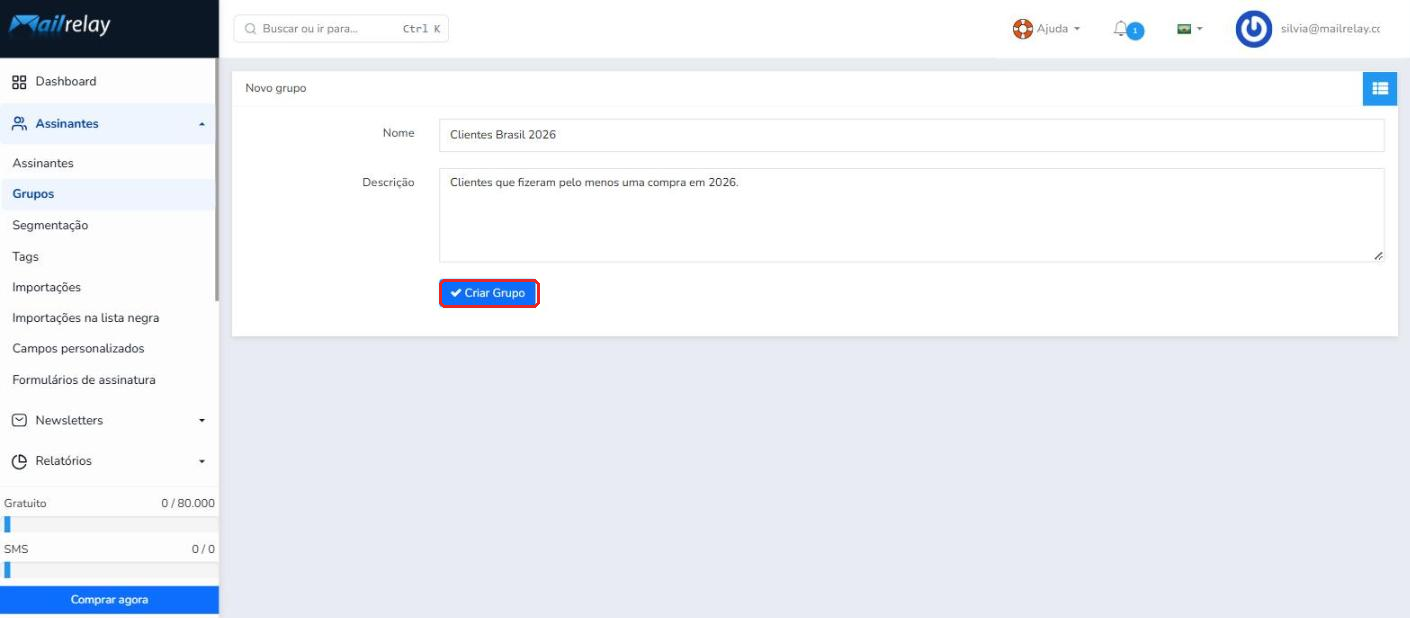Focus the Nome input field
Screen dimensions: 1410x618
coord(912,135)
